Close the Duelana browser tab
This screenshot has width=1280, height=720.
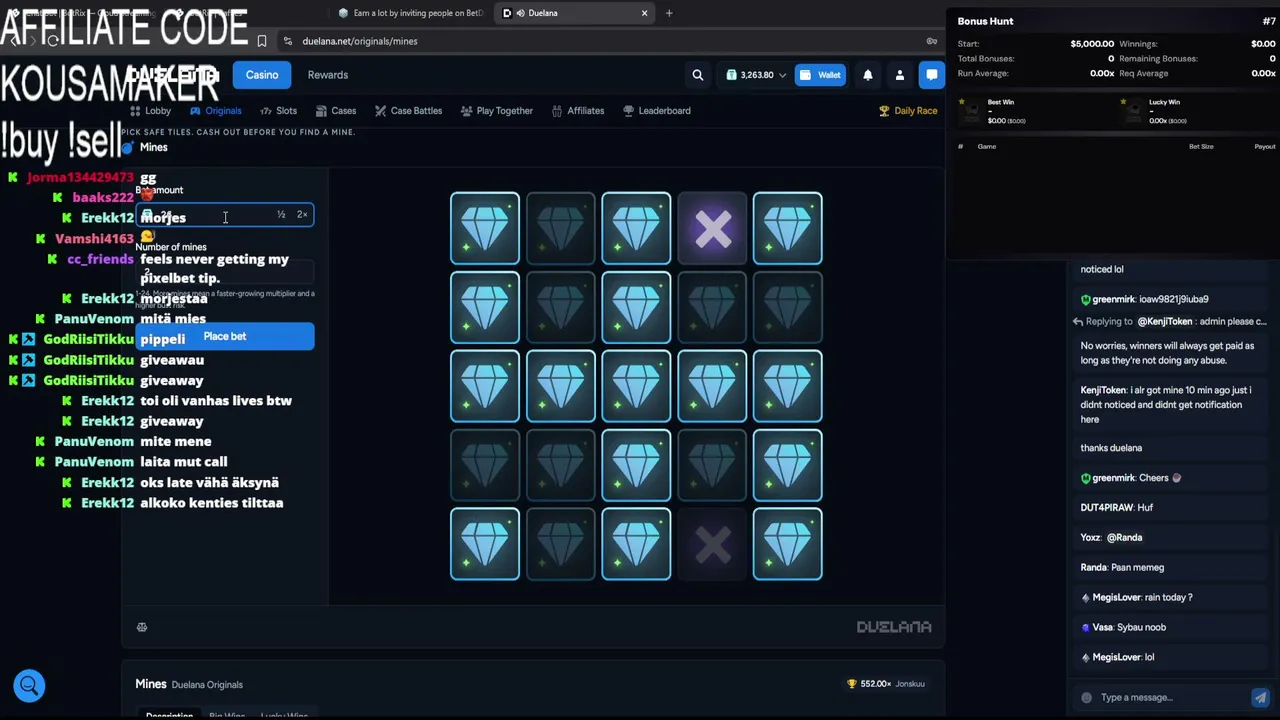click(645, 13)
